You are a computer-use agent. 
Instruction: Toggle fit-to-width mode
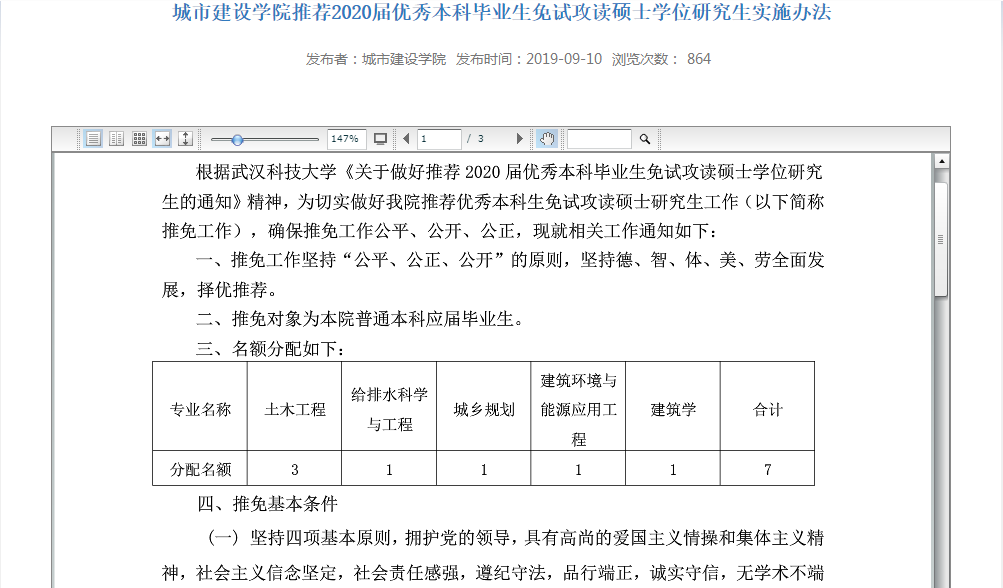pos(162,139)
